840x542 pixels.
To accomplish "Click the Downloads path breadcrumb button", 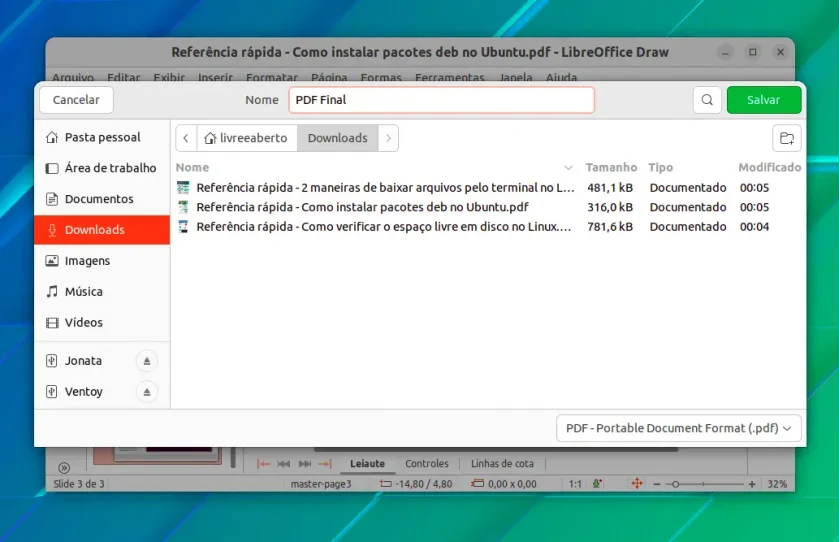I will [x=338, y=138].
